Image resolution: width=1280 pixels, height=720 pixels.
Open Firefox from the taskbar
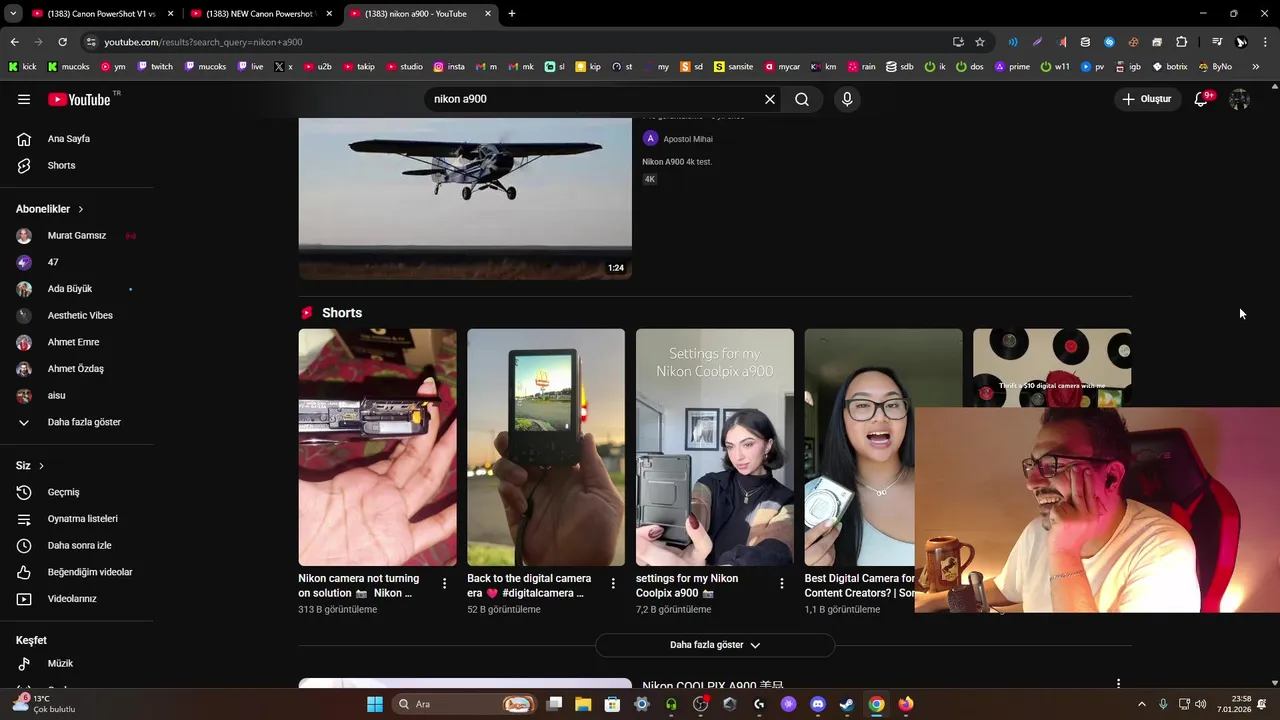[906, 704]
